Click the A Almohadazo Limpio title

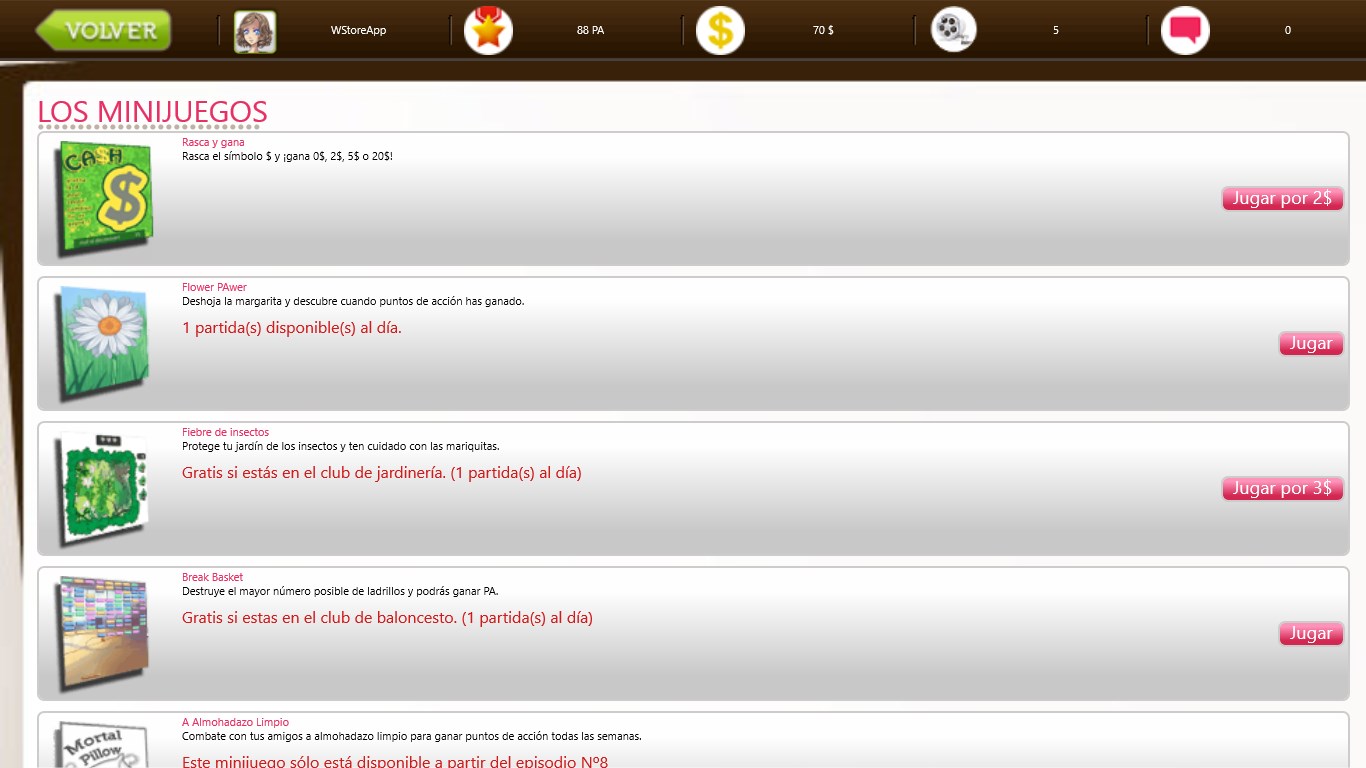coord(235,722)
